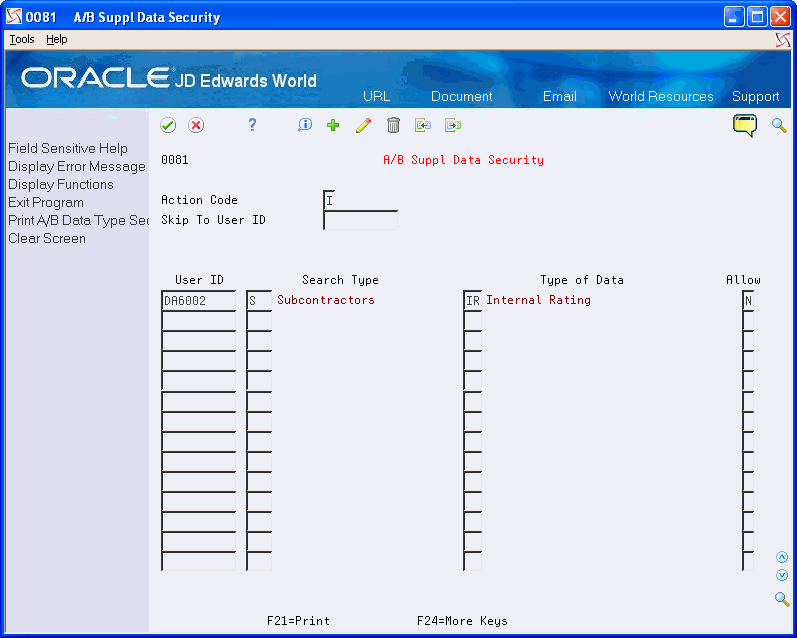
Task: Choose Clear Screen in the sidebar
Action: 47,238
